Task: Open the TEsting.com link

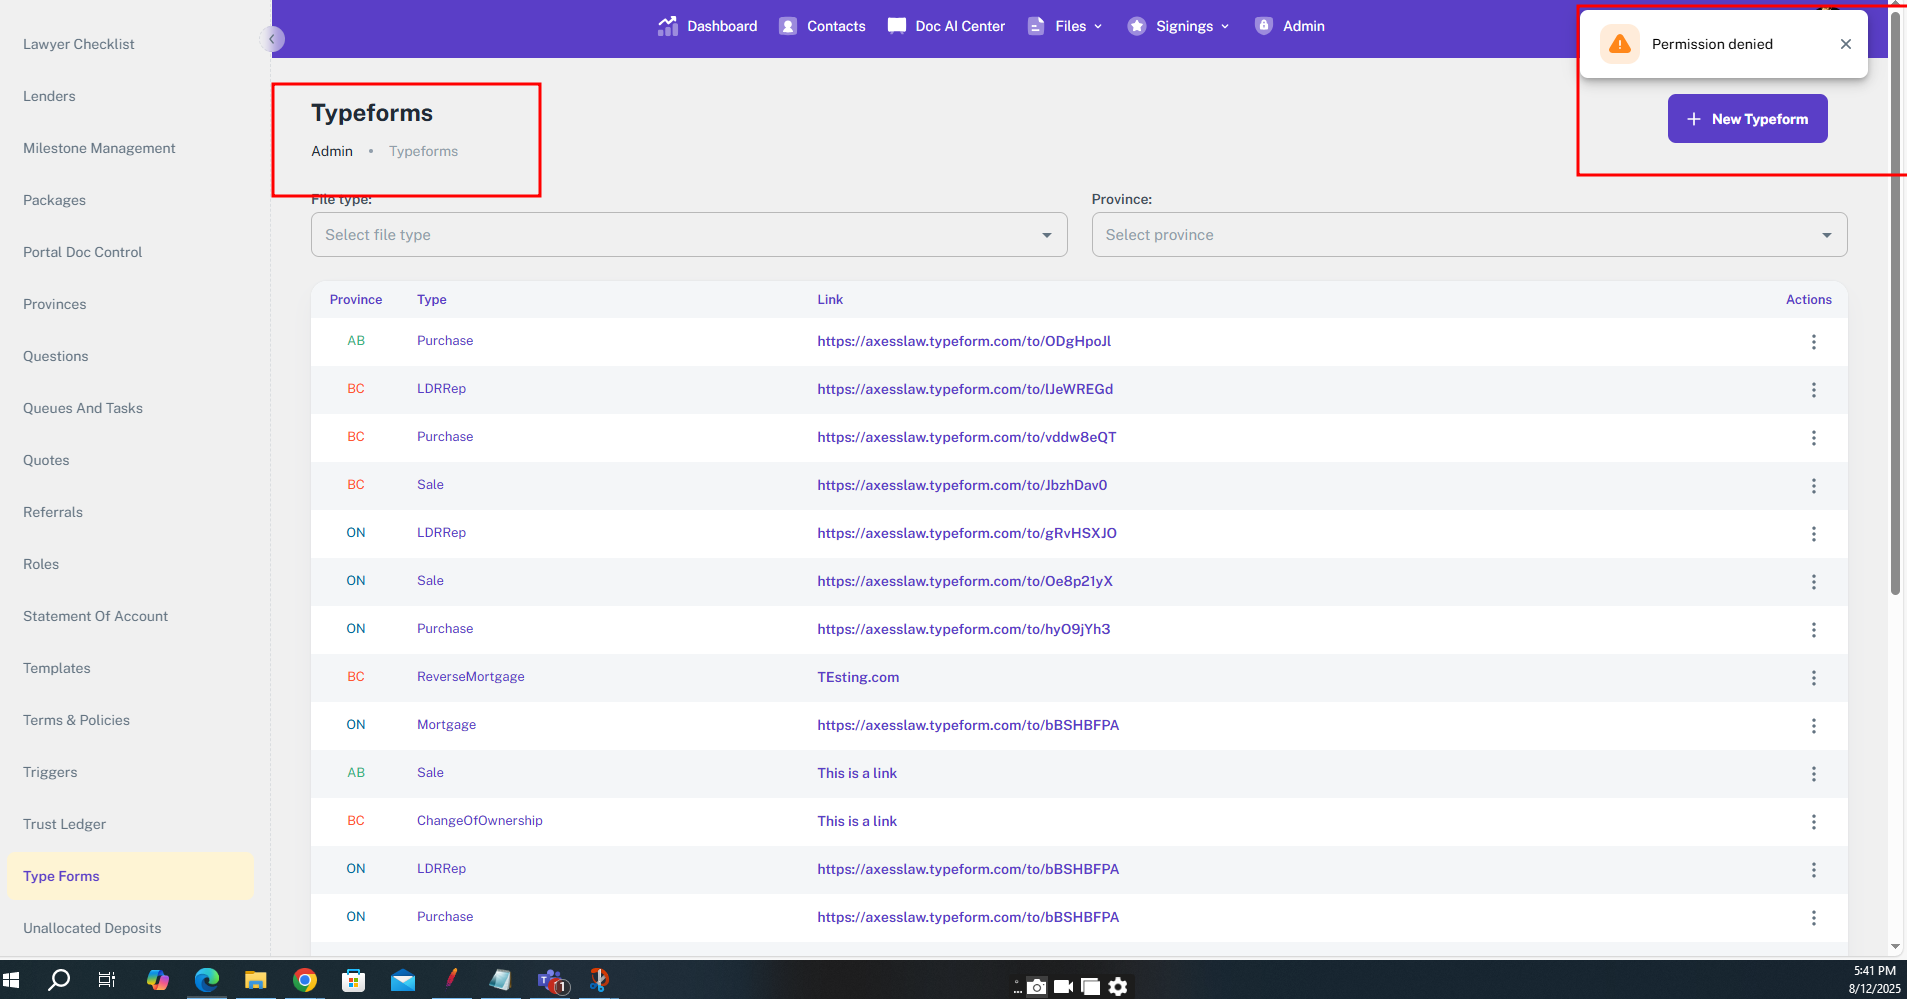Action: pos(858,677)
